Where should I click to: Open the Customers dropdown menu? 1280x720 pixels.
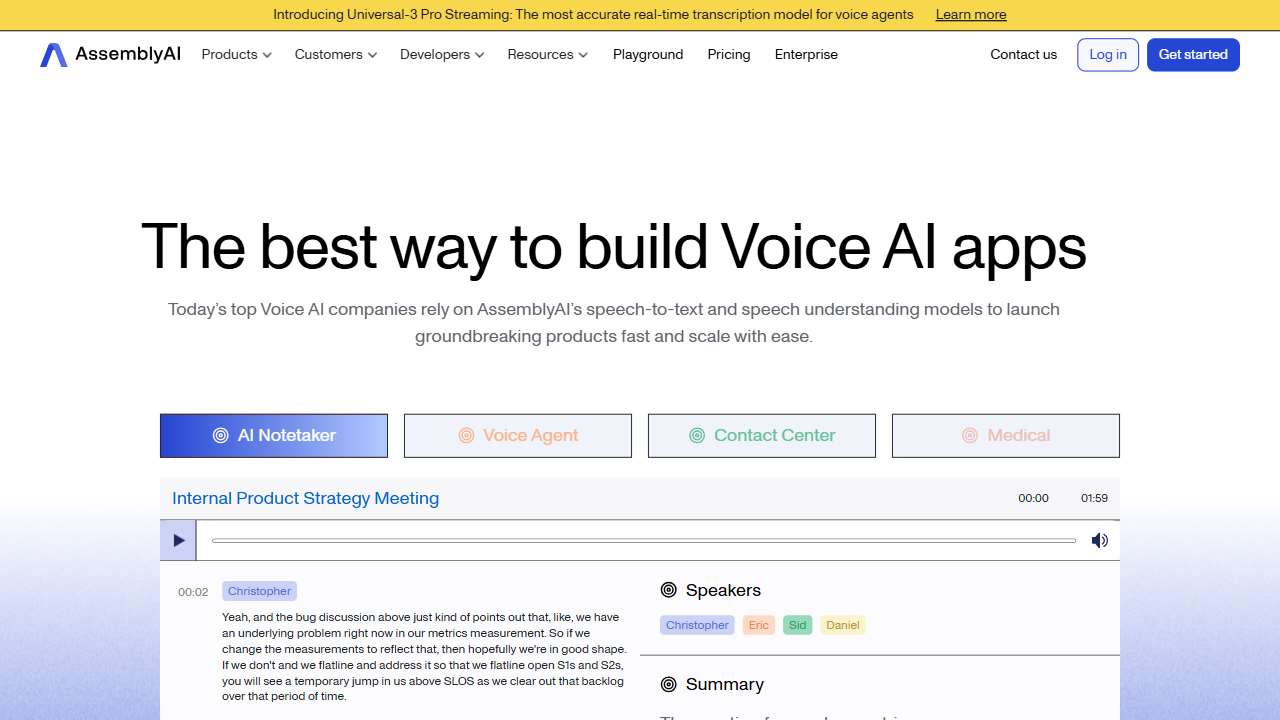pyautogui.click(x=335, y=55)
